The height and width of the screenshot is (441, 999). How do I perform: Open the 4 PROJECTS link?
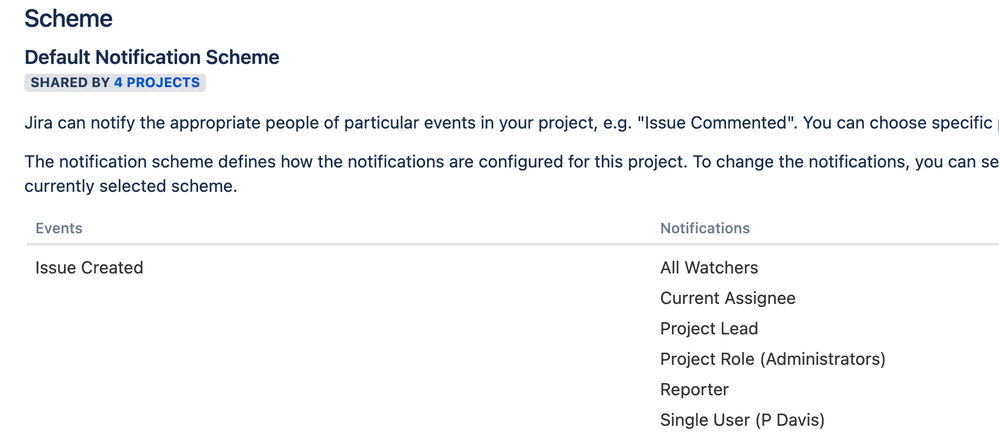point(157,83)
